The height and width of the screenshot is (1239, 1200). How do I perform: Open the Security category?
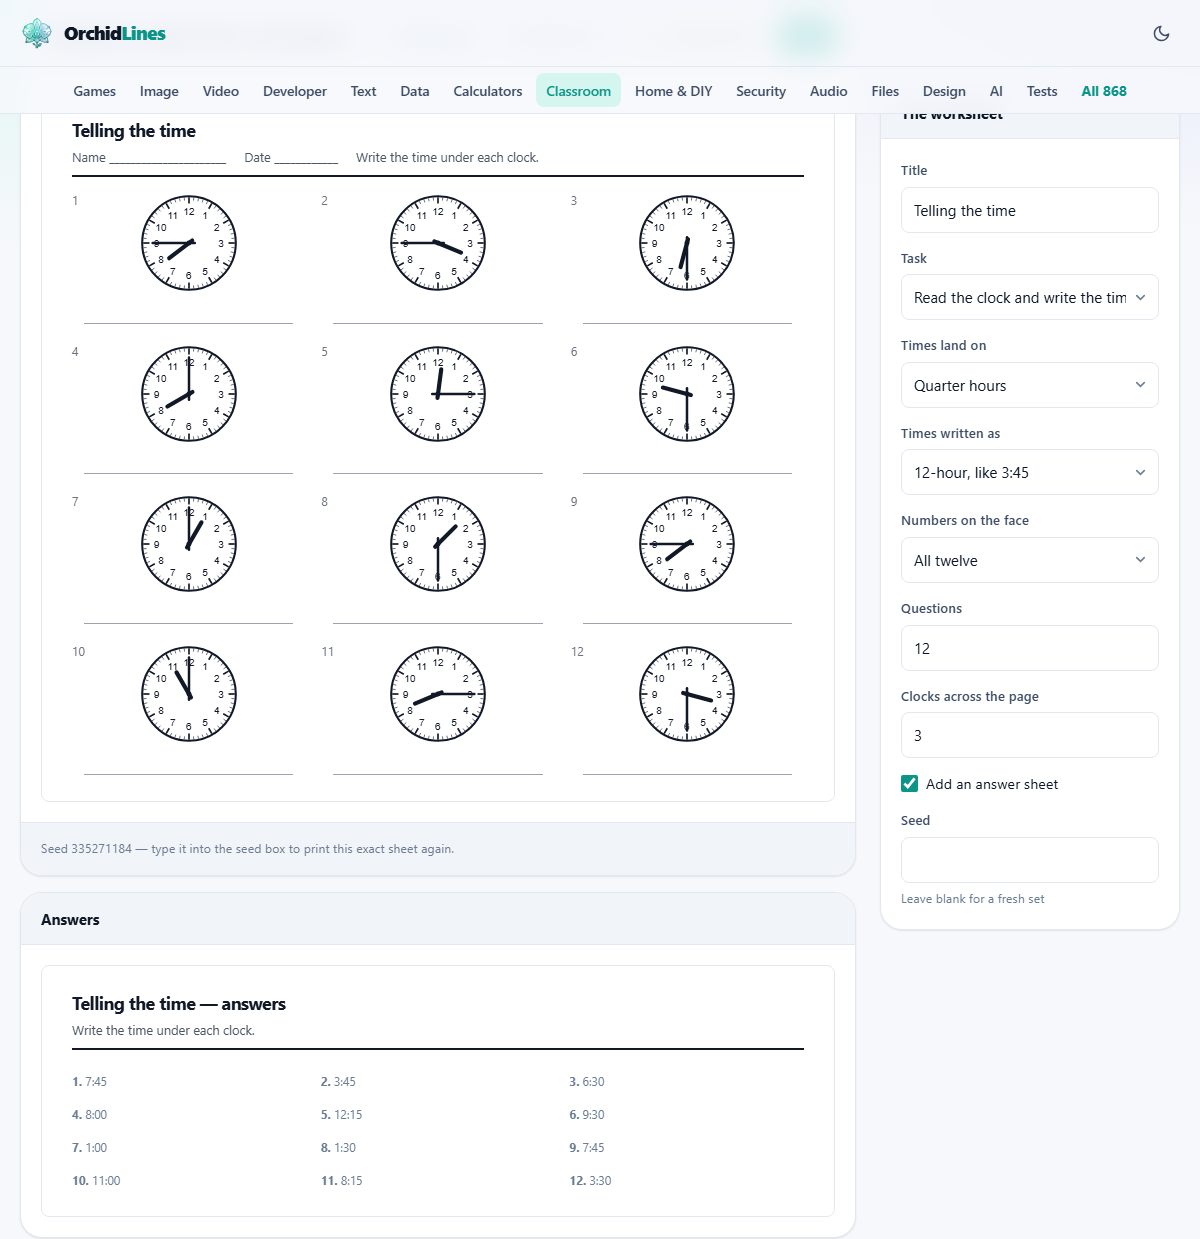(x=761, y=91)
